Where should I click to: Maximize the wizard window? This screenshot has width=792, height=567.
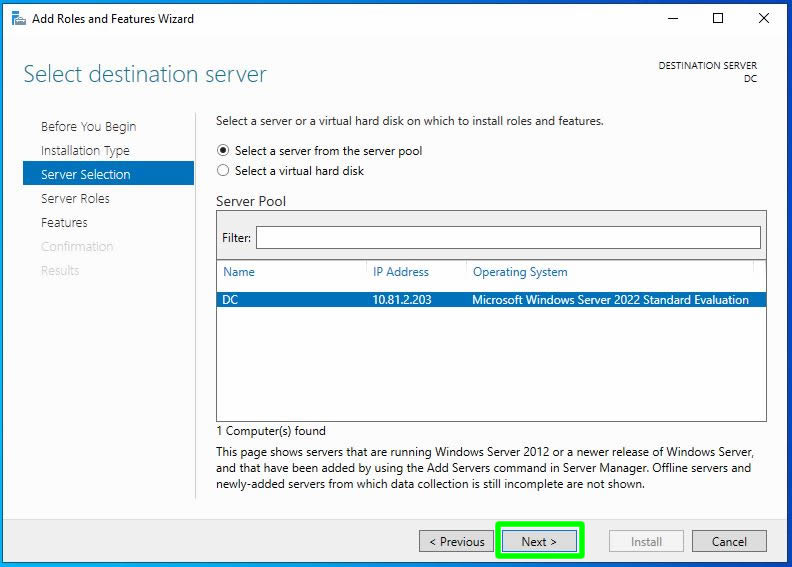(717, 19)
